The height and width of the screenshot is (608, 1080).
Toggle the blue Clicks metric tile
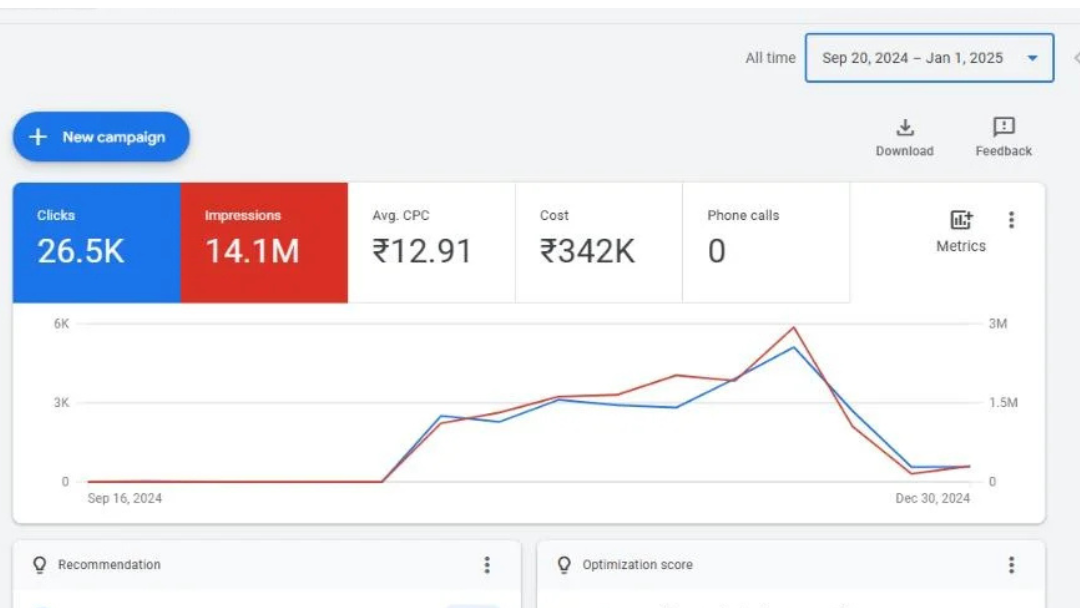97,242
